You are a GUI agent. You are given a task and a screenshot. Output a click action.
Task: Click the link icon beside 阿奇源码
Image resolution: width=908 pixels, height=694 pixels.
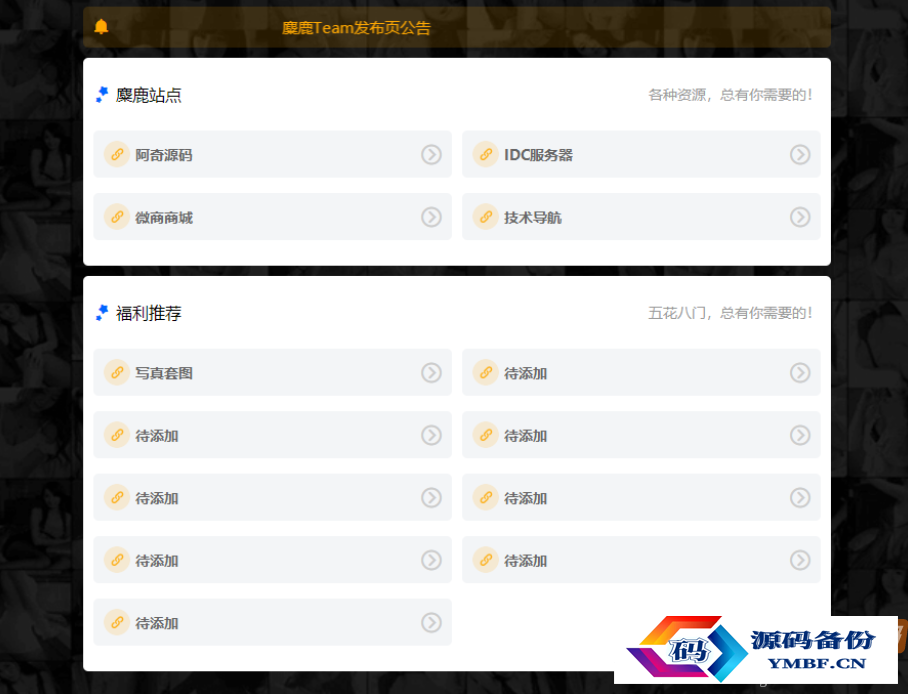tap(117, 154)
